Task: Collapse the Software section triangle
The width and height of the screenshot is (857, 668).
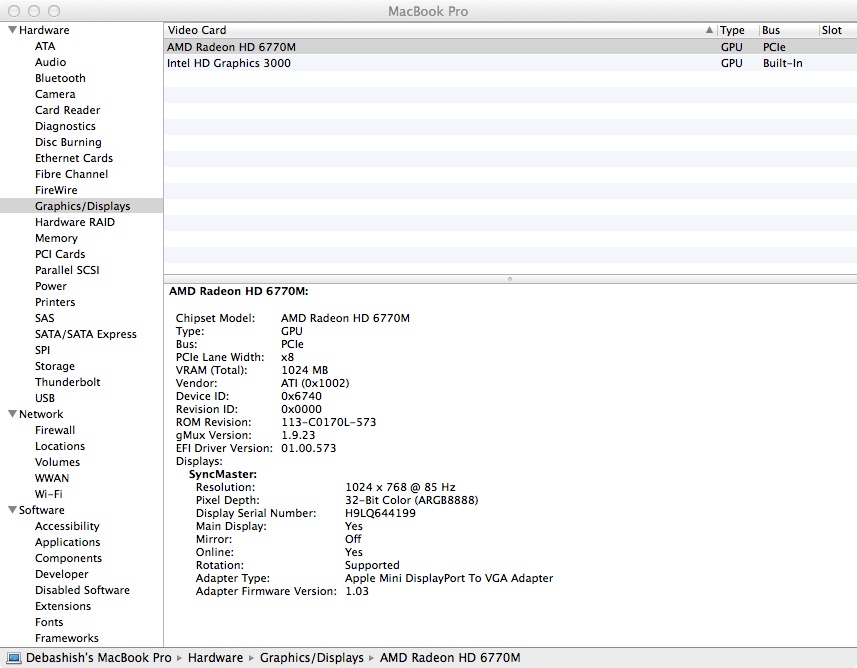Action: [x=12, y=509]
